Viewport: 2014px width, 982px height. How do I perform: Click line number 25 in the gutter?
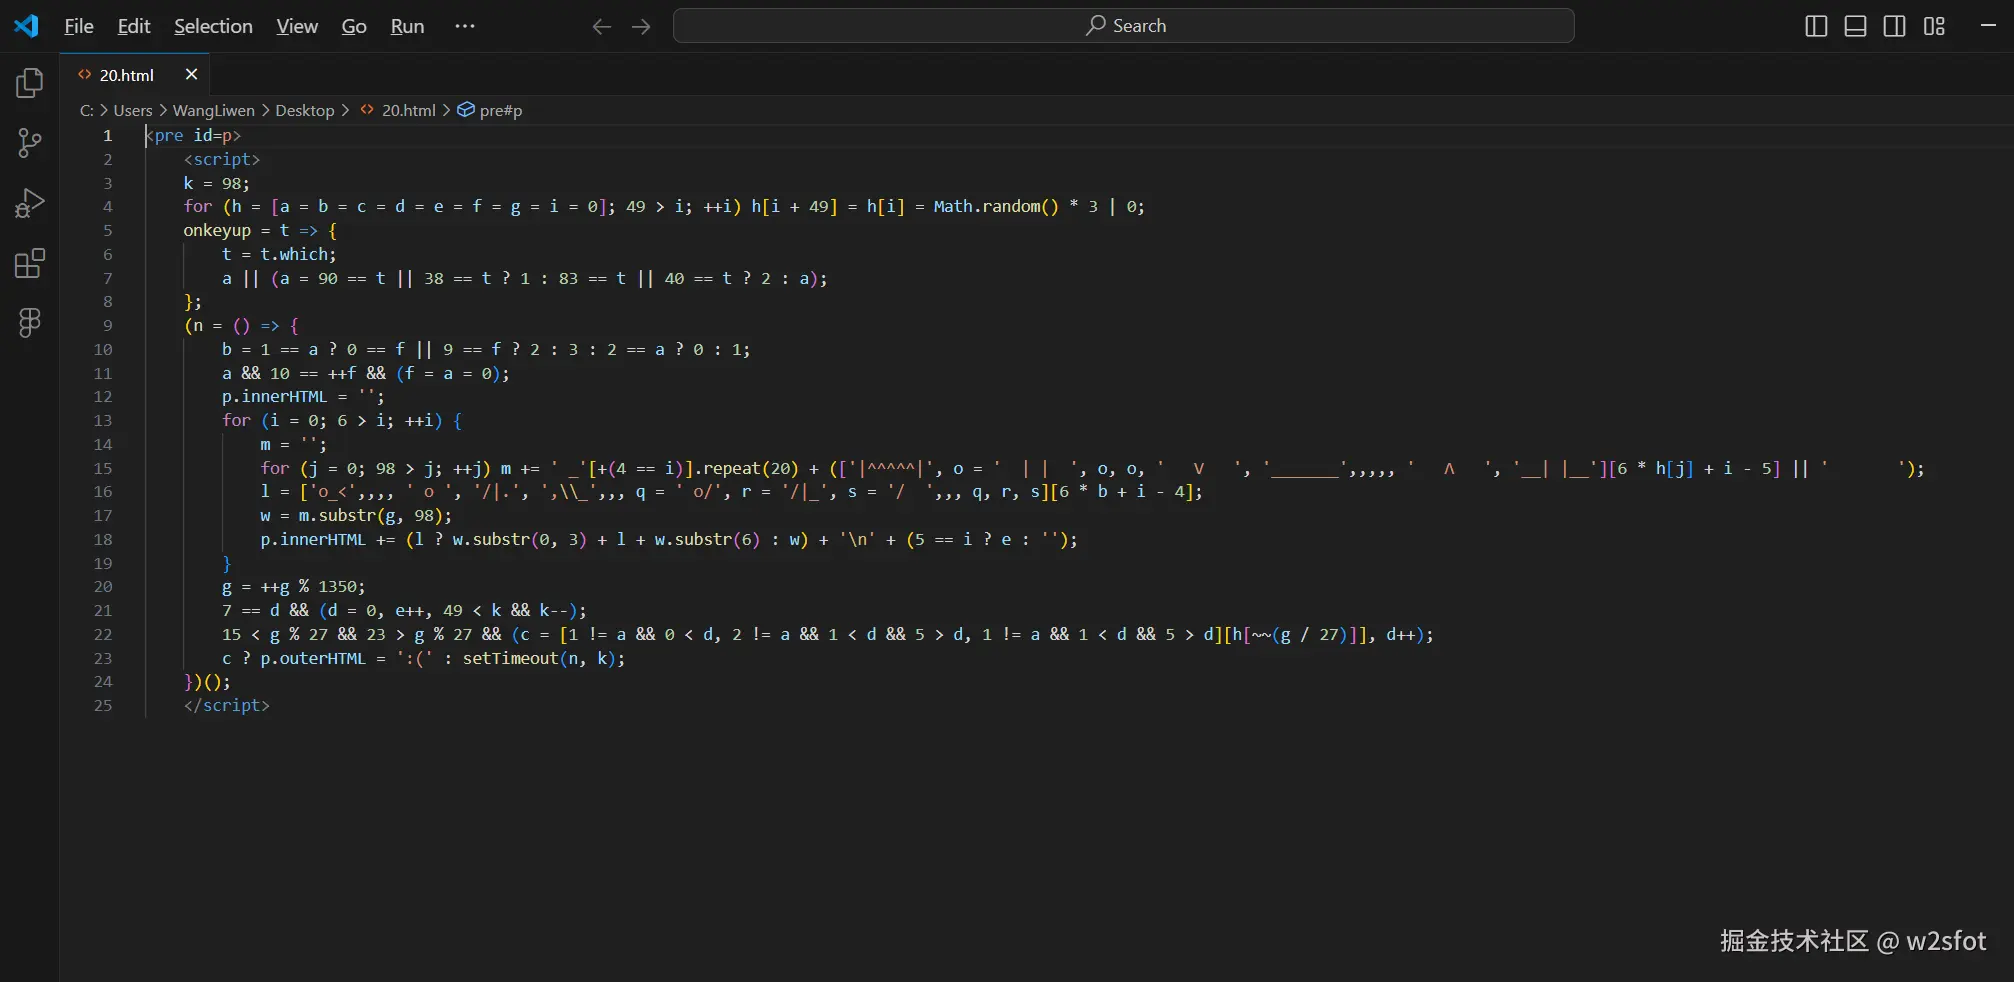(x=103, y=705)
